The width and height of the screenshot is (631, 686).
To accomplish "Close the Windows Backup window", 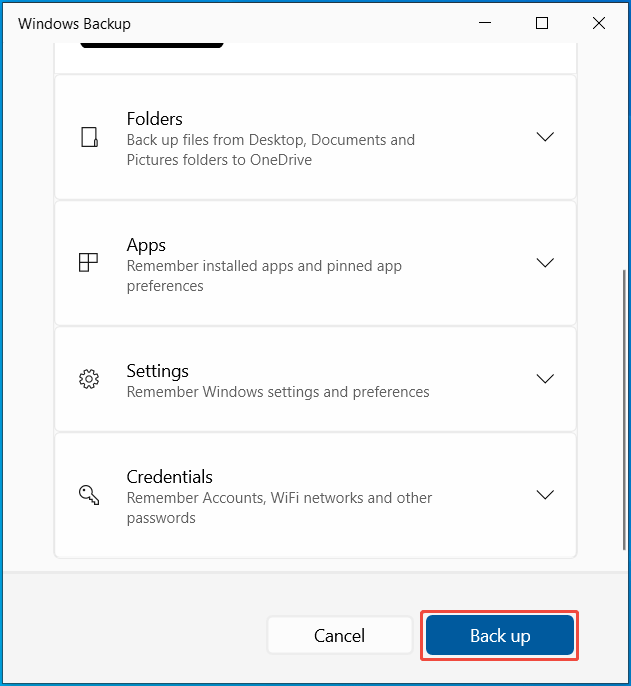I will click(599, 23).
